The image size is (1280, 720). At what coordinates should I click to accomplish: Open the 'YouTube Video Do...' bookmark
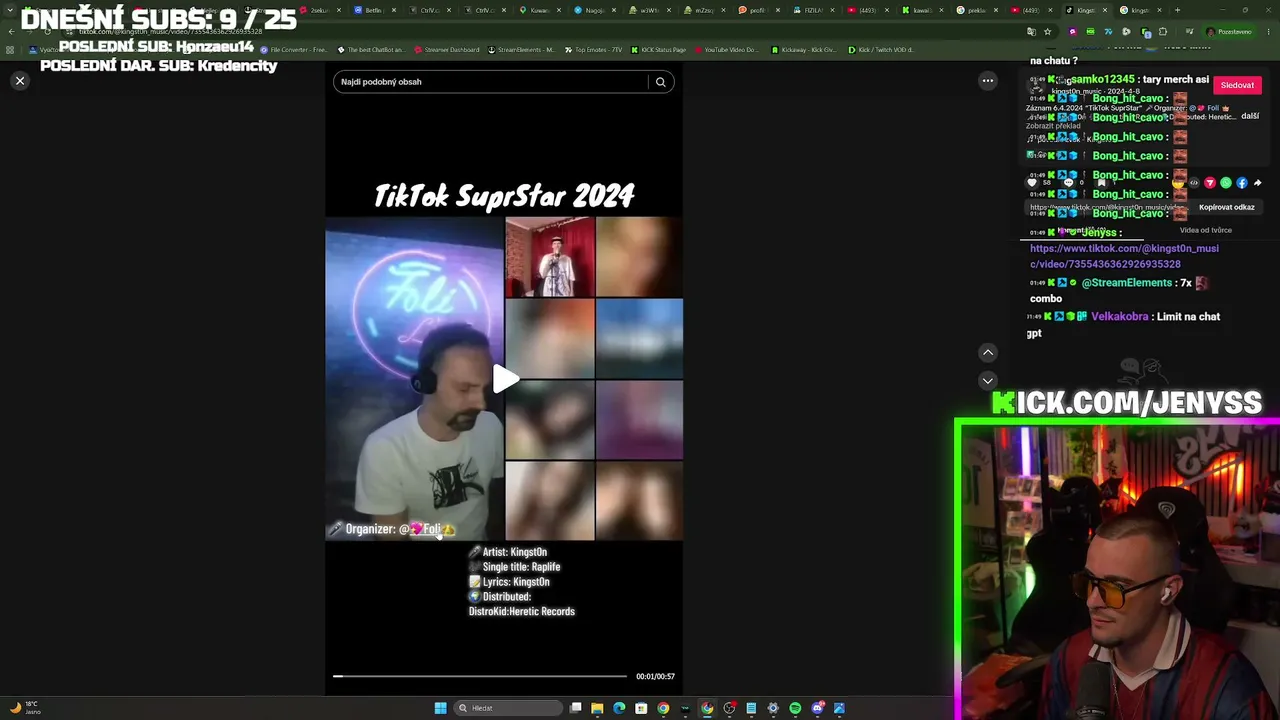726,49
